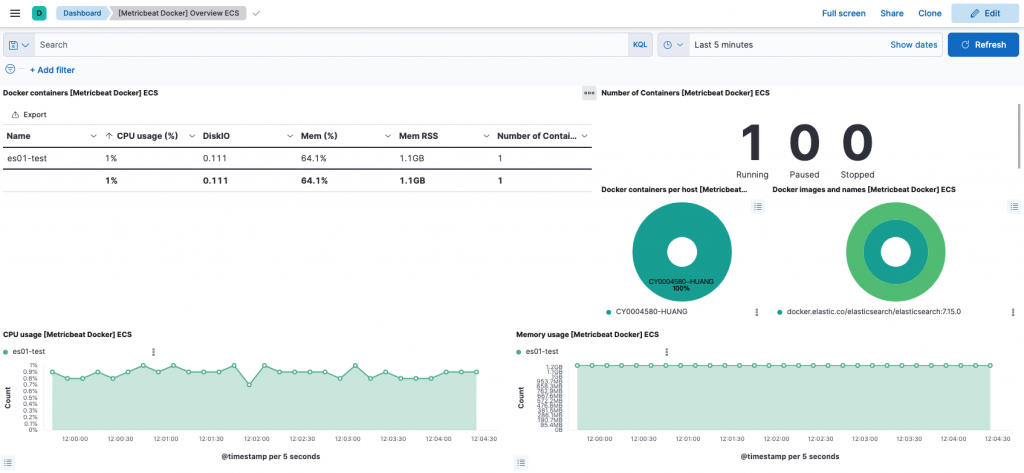Open options for es01-test in Memory usage legend
Viewport: 1024px width, 473px height.
click(667, 351)
